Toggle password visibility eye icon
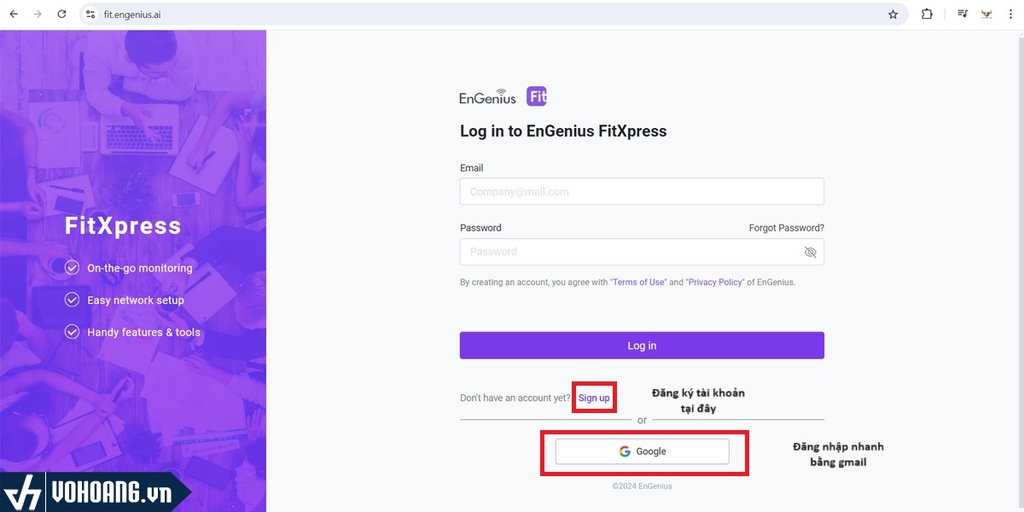 (x=810, y=252)
